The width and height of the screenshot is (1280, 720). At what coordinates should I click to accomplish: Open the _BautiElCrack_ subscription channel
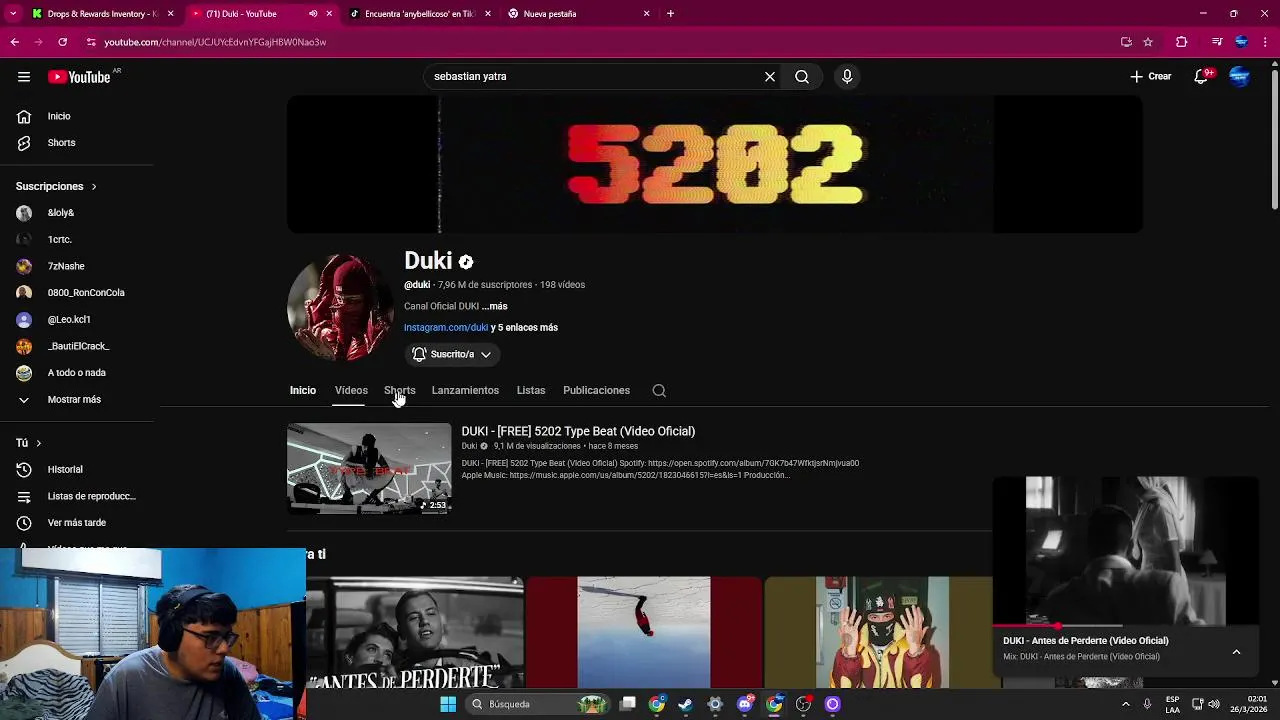click(x=80, y=346)
